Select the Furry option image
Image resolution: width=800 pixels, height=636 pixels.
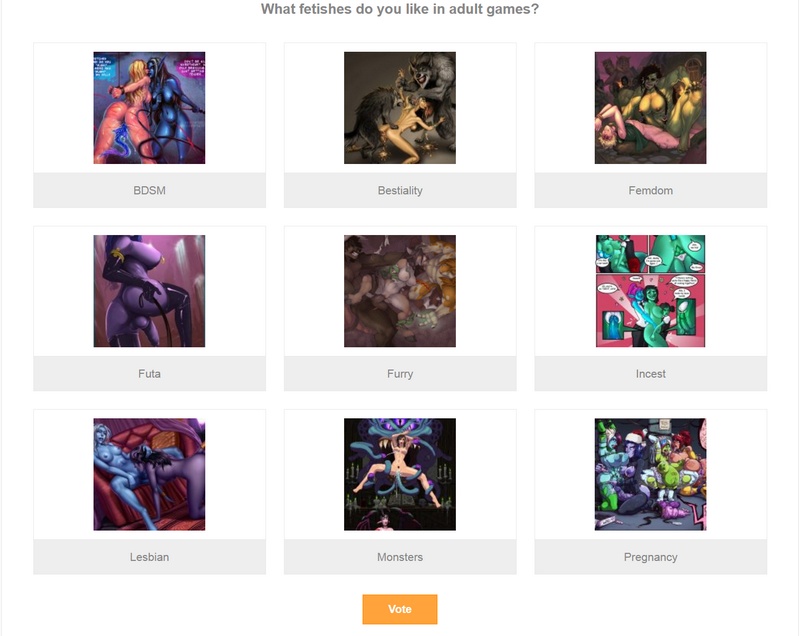coord(400,291)
